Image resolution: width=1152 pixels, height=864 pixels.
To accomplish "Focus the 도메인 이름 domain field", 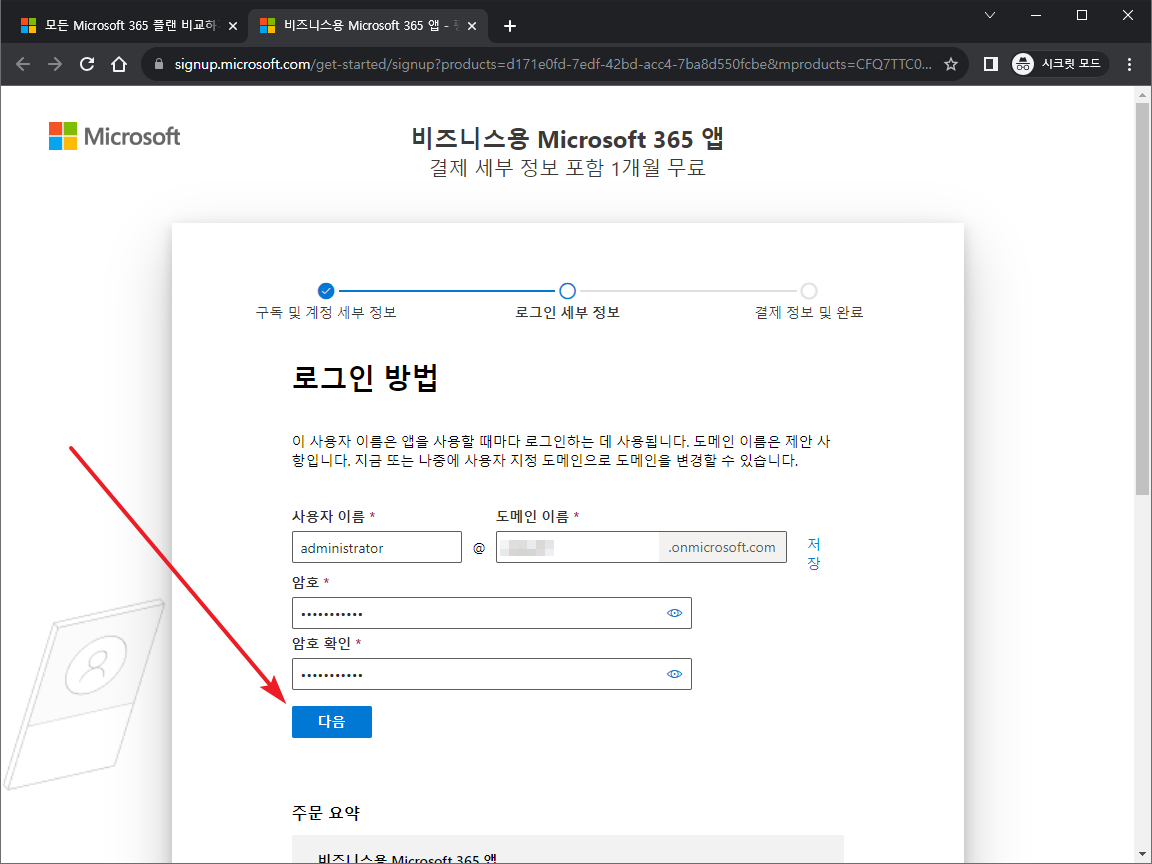I will 577,547.
